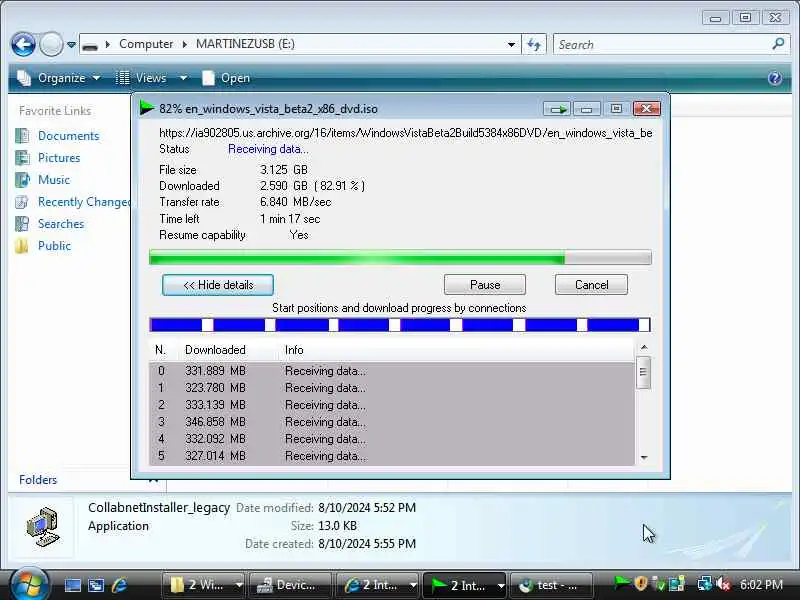Select connection row 1 with 323.780 MB
This screenshot has width=800, height=600.
click(x=391, y=388)
